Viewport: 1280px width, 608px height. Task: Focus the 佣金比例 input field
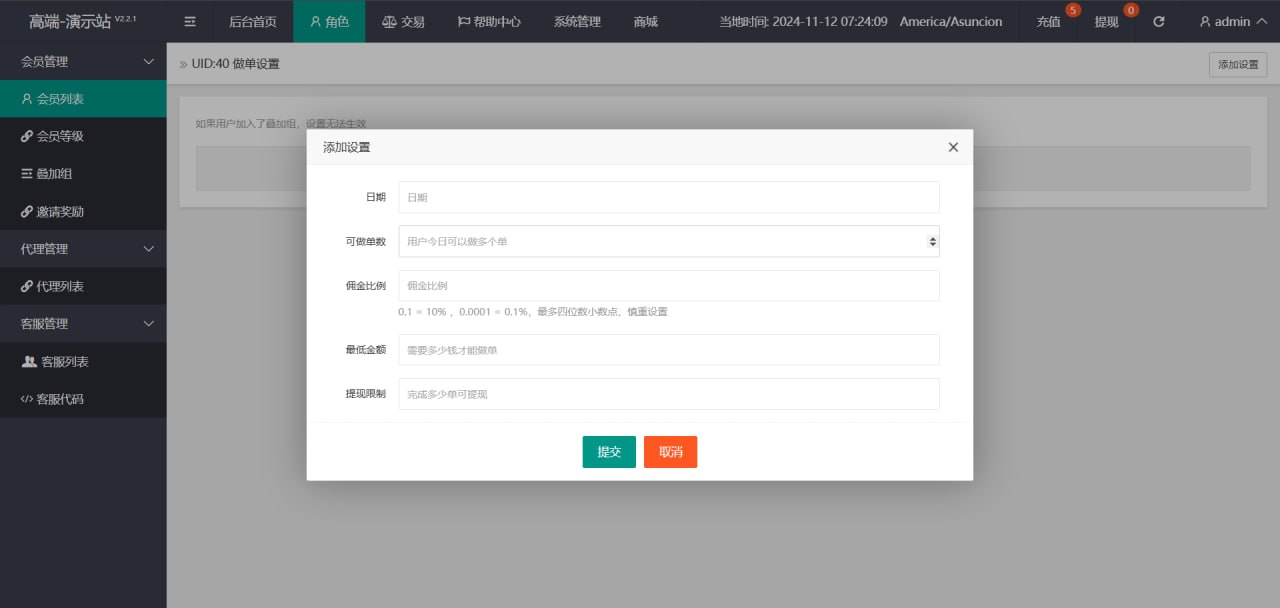(x=668, y=286)
